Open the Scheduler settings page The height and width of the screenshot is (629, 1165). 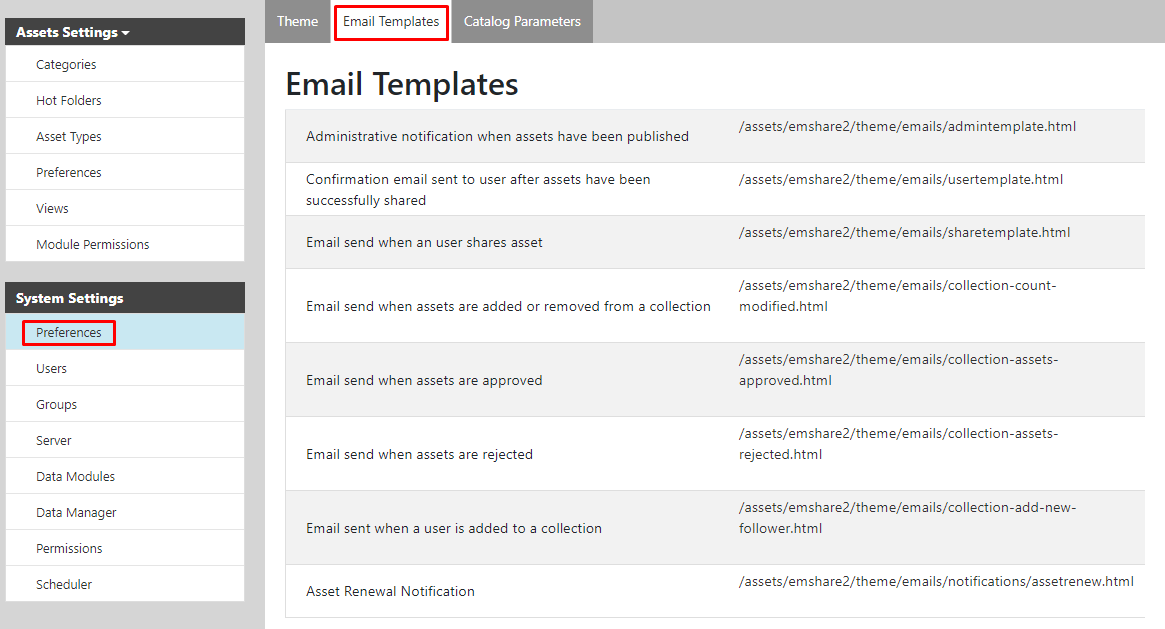[66, 584]
